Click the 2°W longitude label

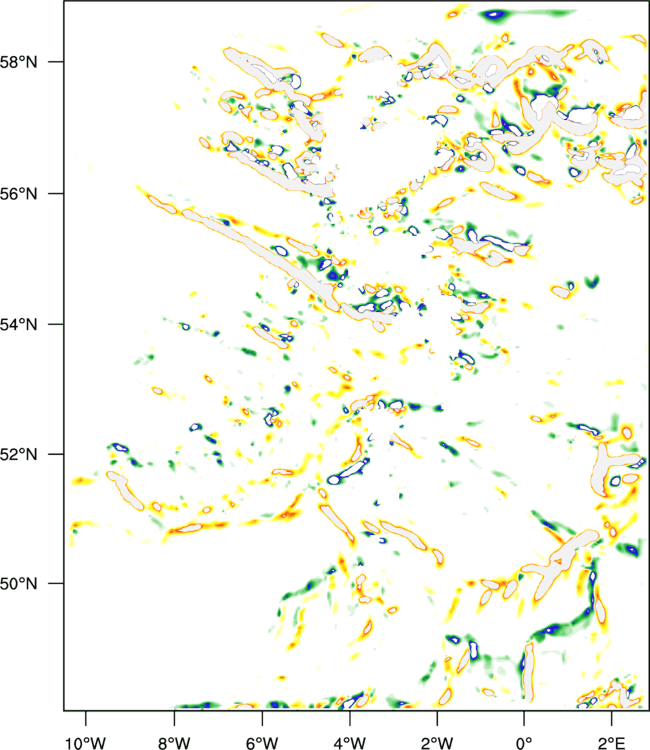(437, 742)
